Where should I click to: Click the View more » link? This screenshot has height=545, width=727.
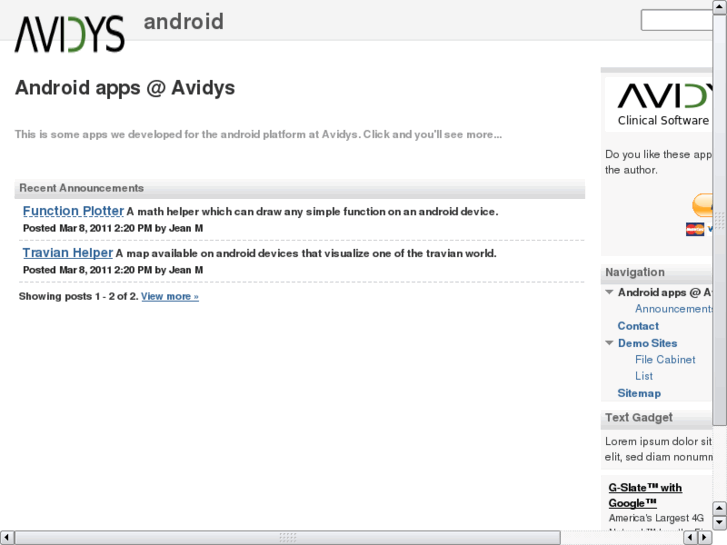(170, 296)
